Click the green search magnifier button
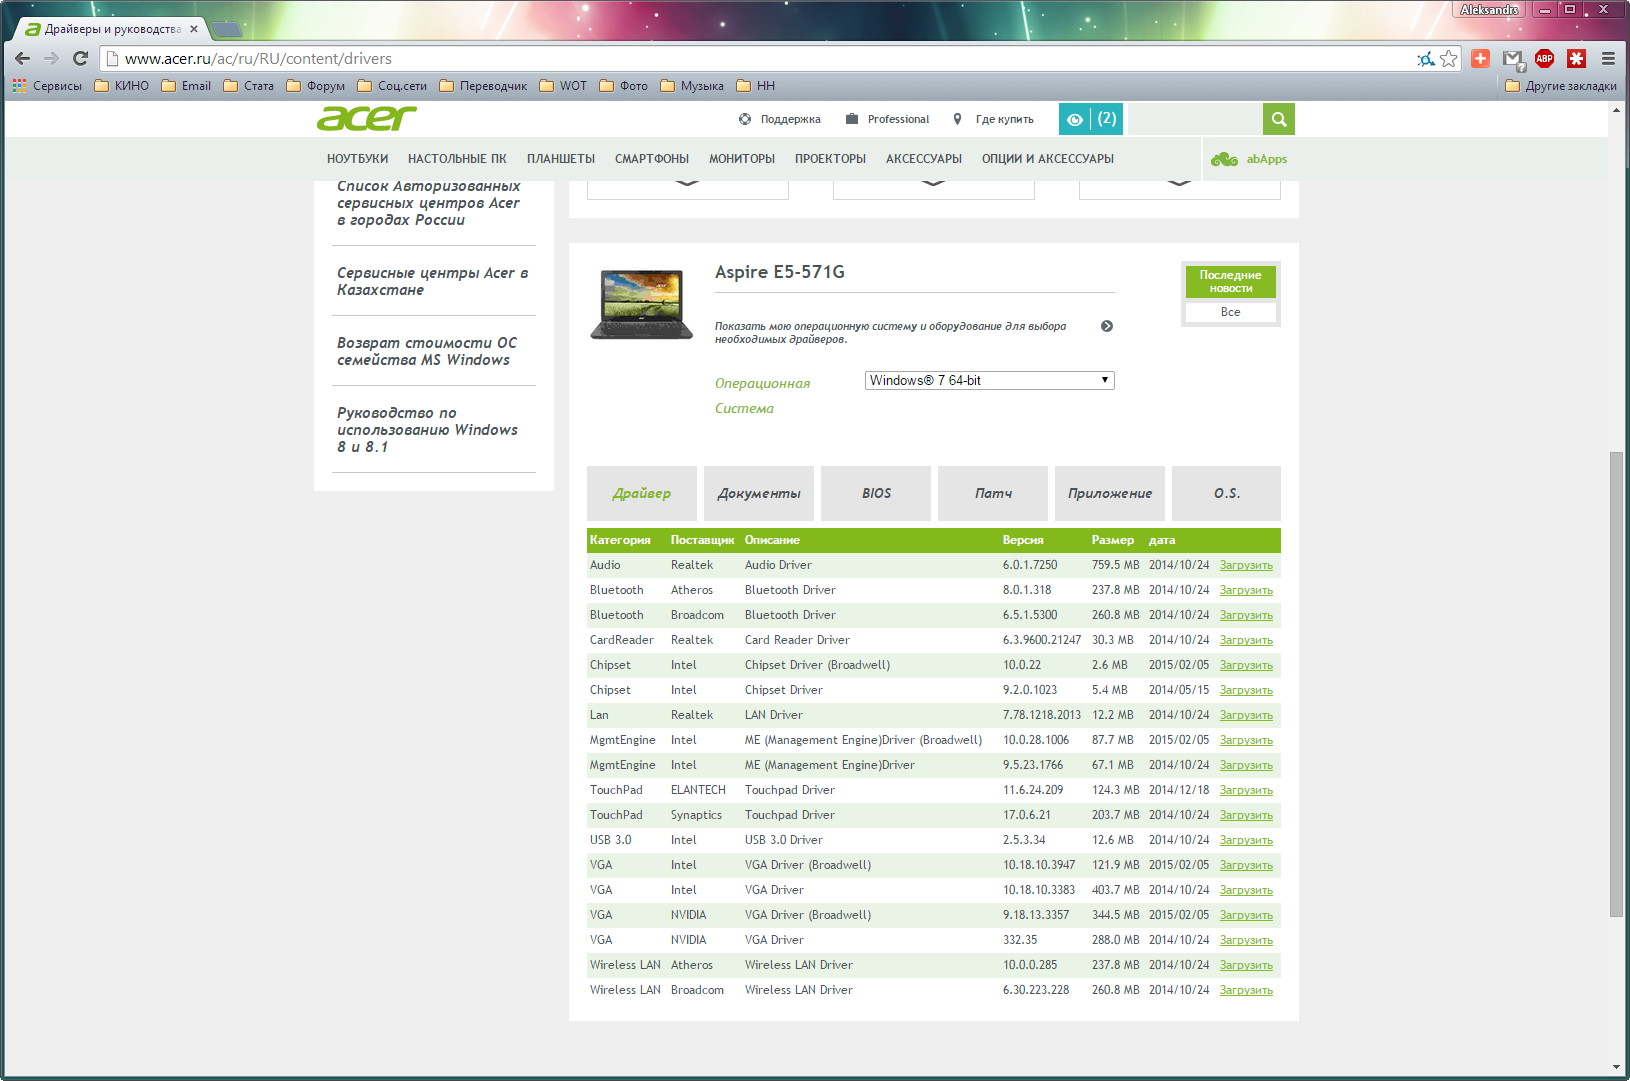Image resolution: width=1630 pixels, height=1081 pixels. click(x=1278, y=119)
